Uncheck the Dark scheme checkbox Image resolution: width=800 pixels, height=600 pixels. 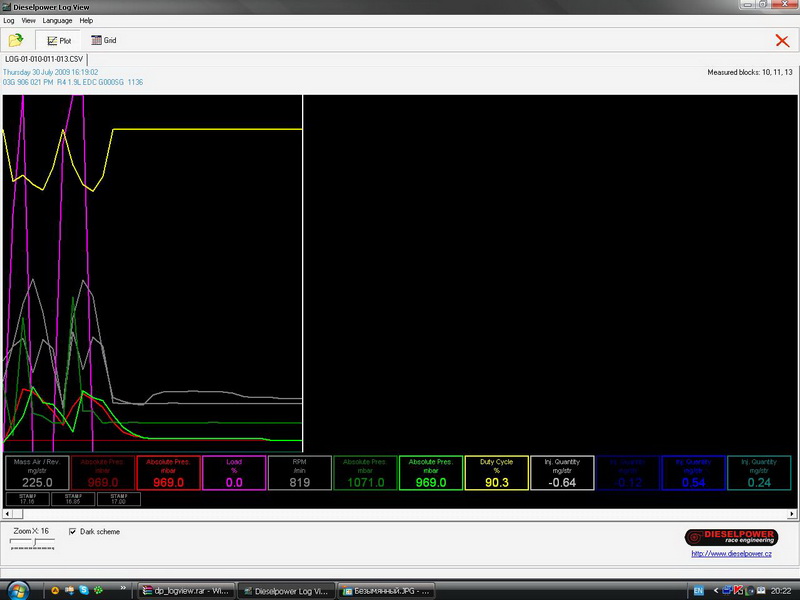tap(72, 532)
